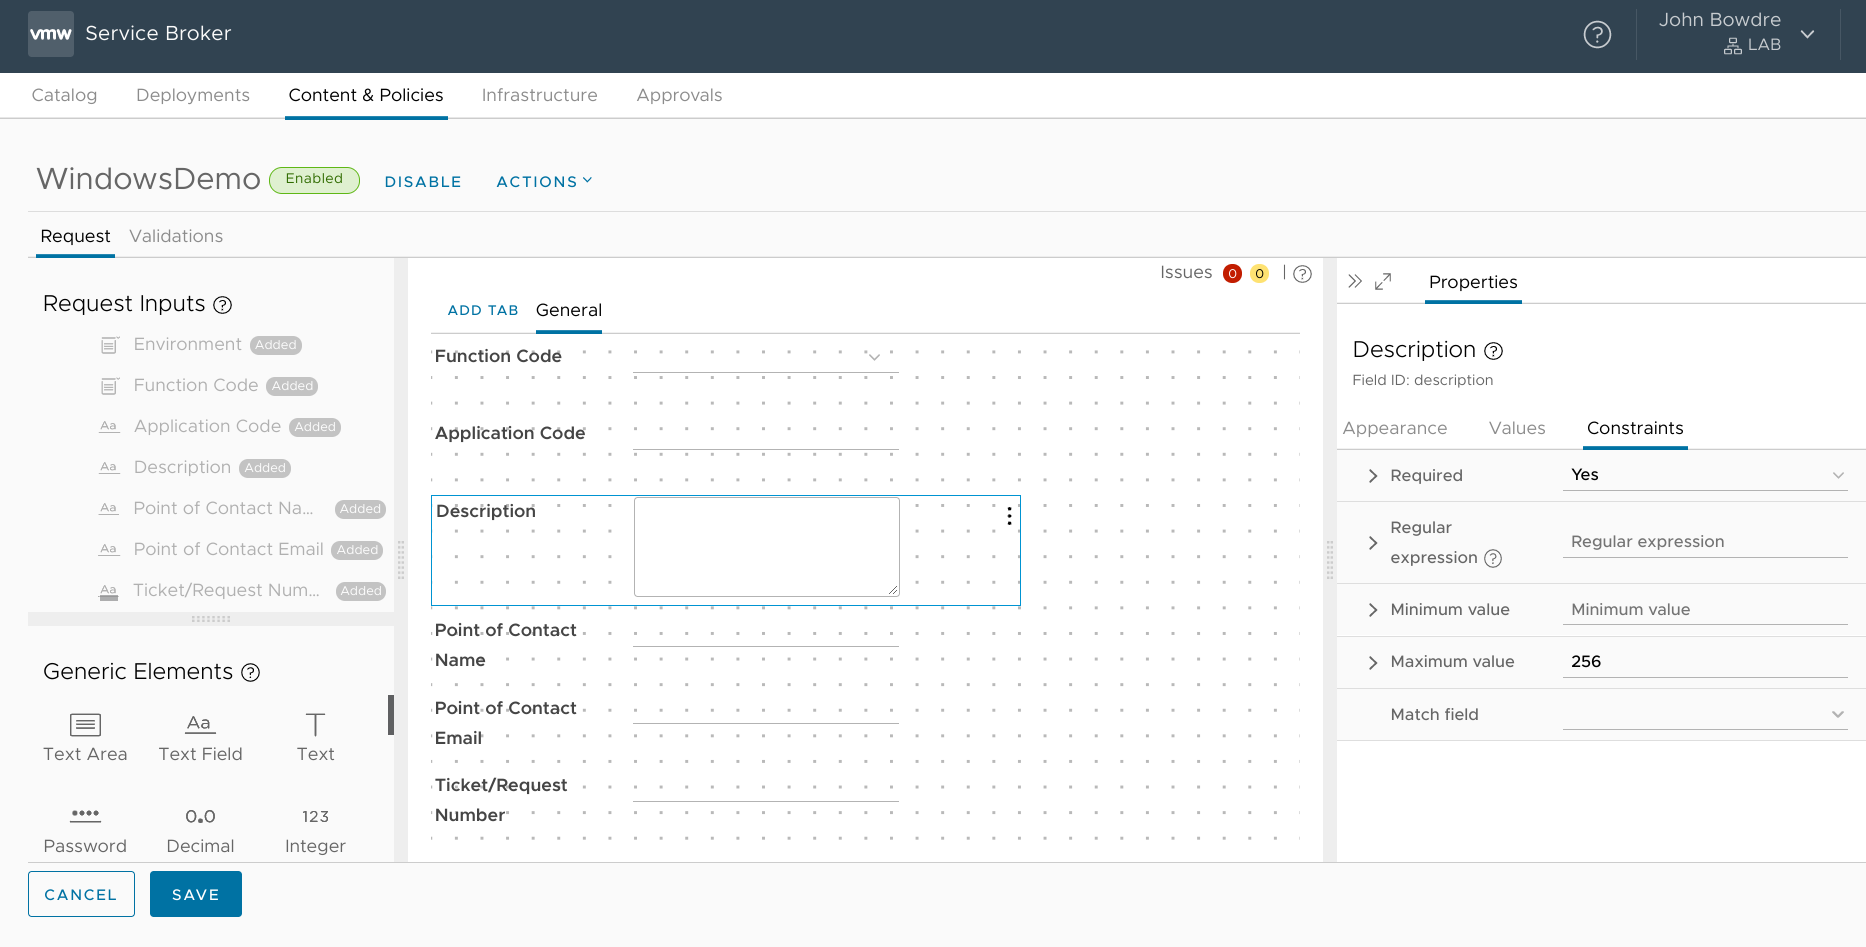1866x947 pixels.
Task: Click the red Issues error count badge
Action: coord(1232,274)
